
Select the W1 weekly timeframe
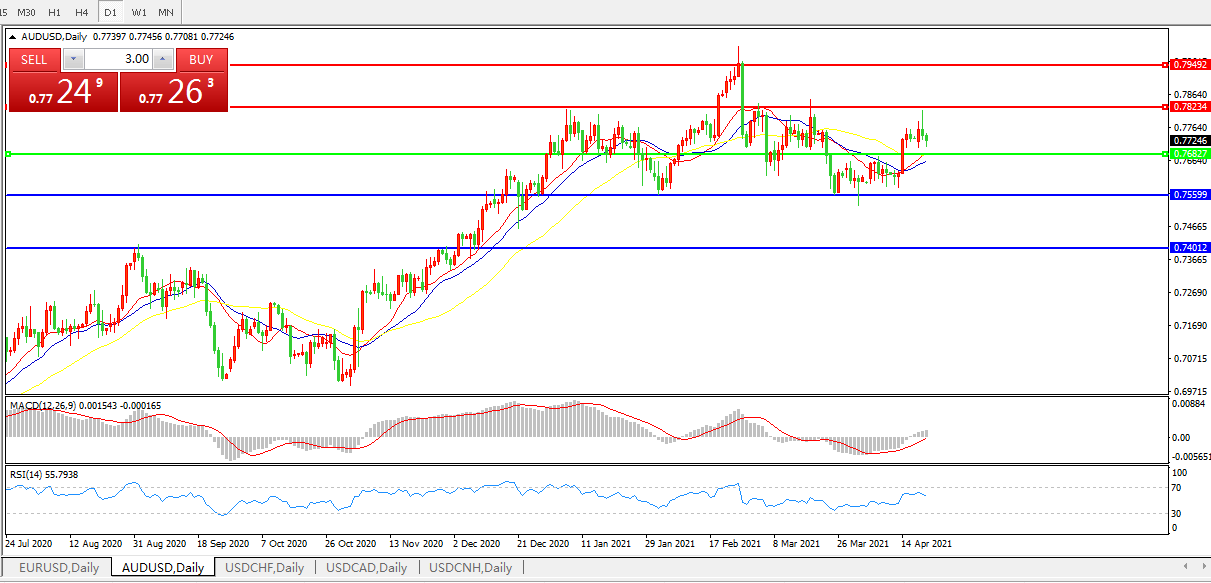pyautogui.click(x=138, y=12)
